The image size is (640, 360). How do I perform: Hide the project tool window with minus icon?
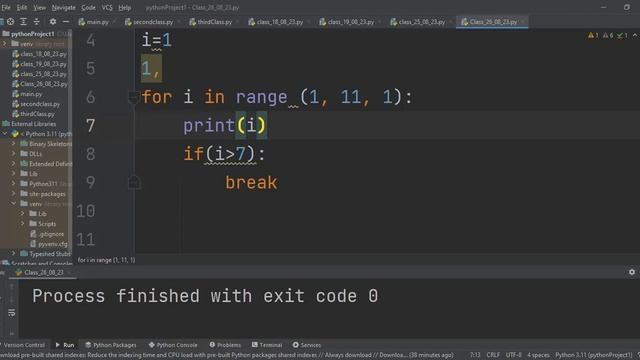[66, 22]
